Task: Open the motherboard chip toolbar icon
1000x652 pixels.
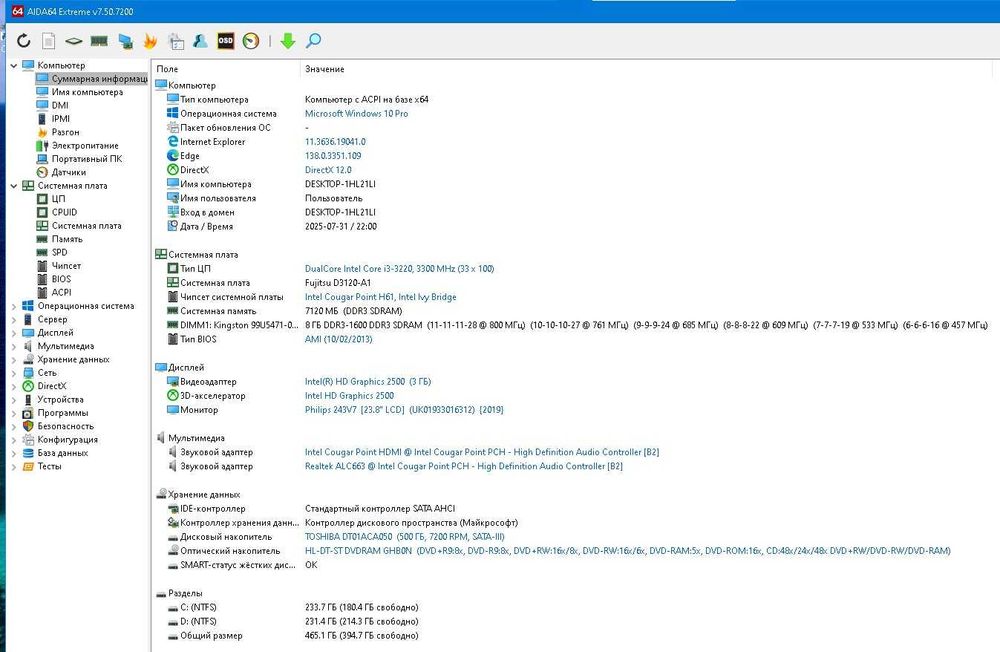Action: (73, 41)
